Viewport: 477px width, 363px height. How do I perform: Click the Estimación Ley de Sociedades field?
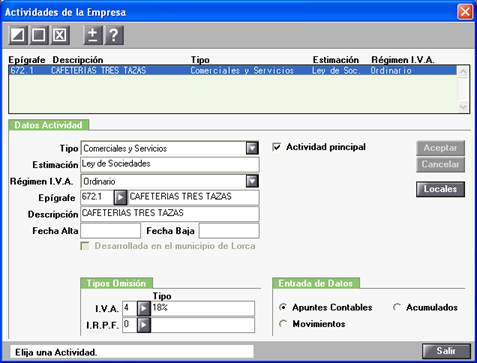pyautogui.click(x=170, y=164)
